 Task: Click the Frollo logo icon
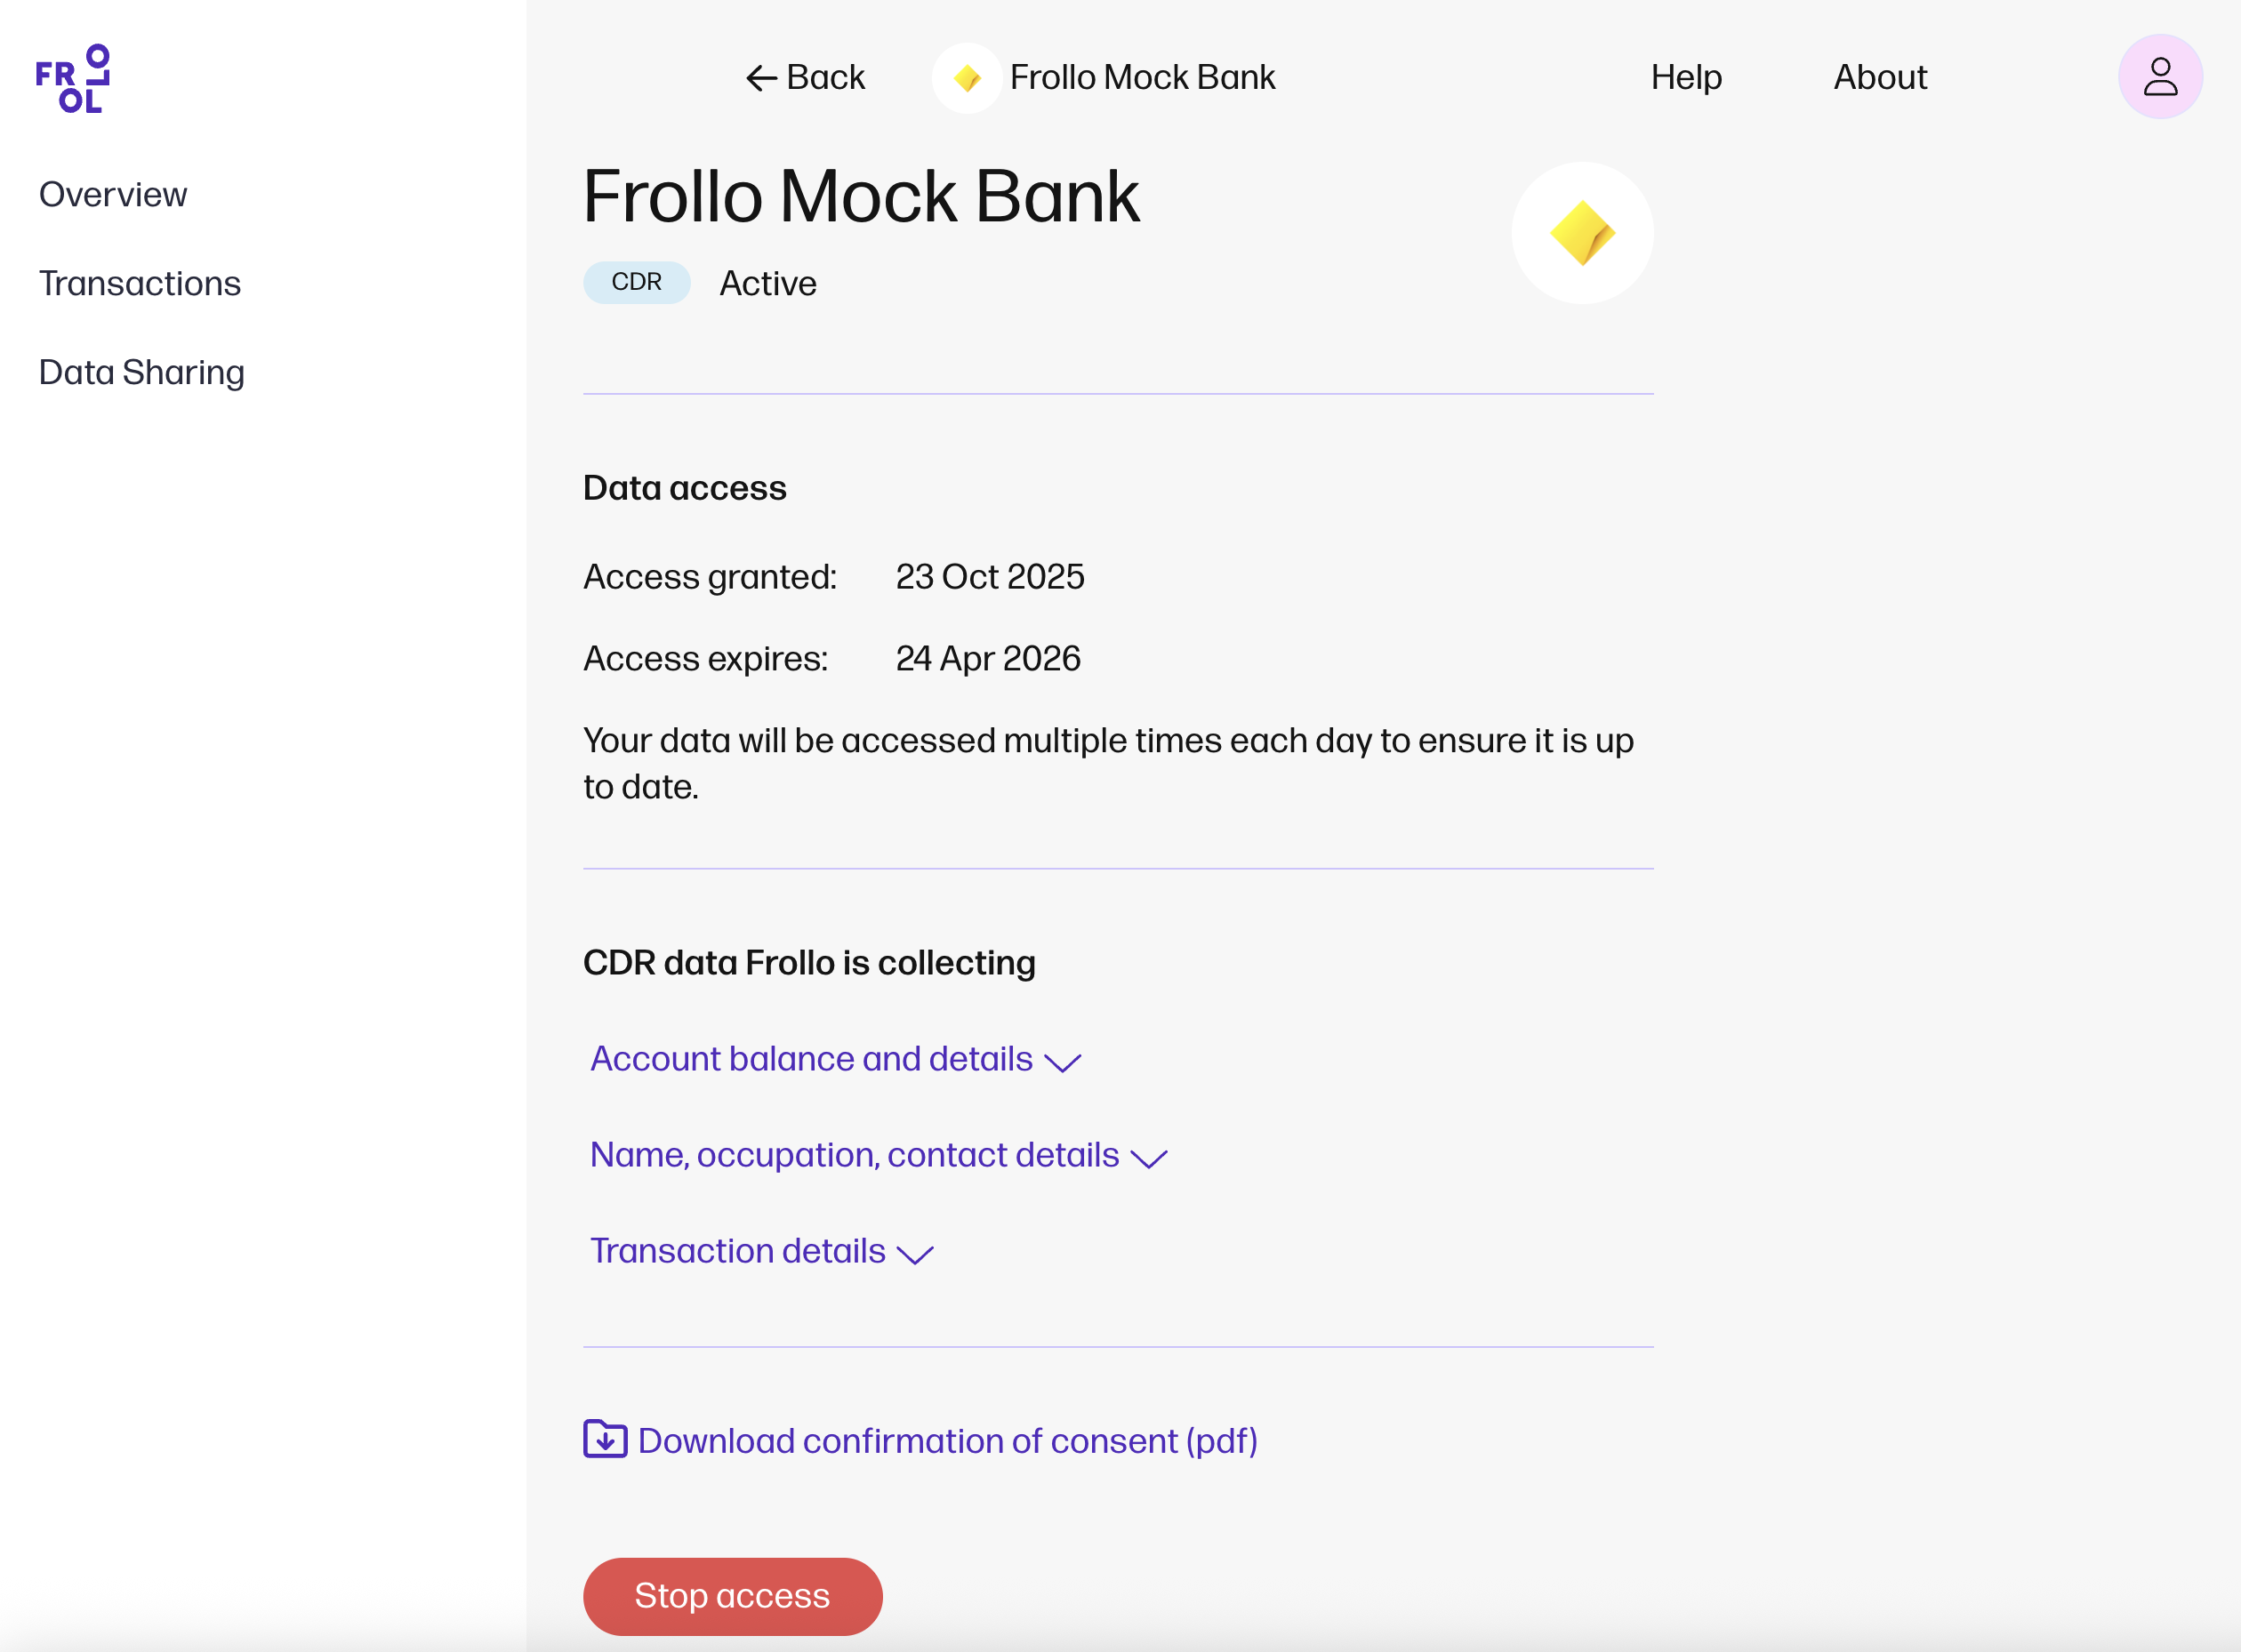pyautogui.click(x=72, y=78)
